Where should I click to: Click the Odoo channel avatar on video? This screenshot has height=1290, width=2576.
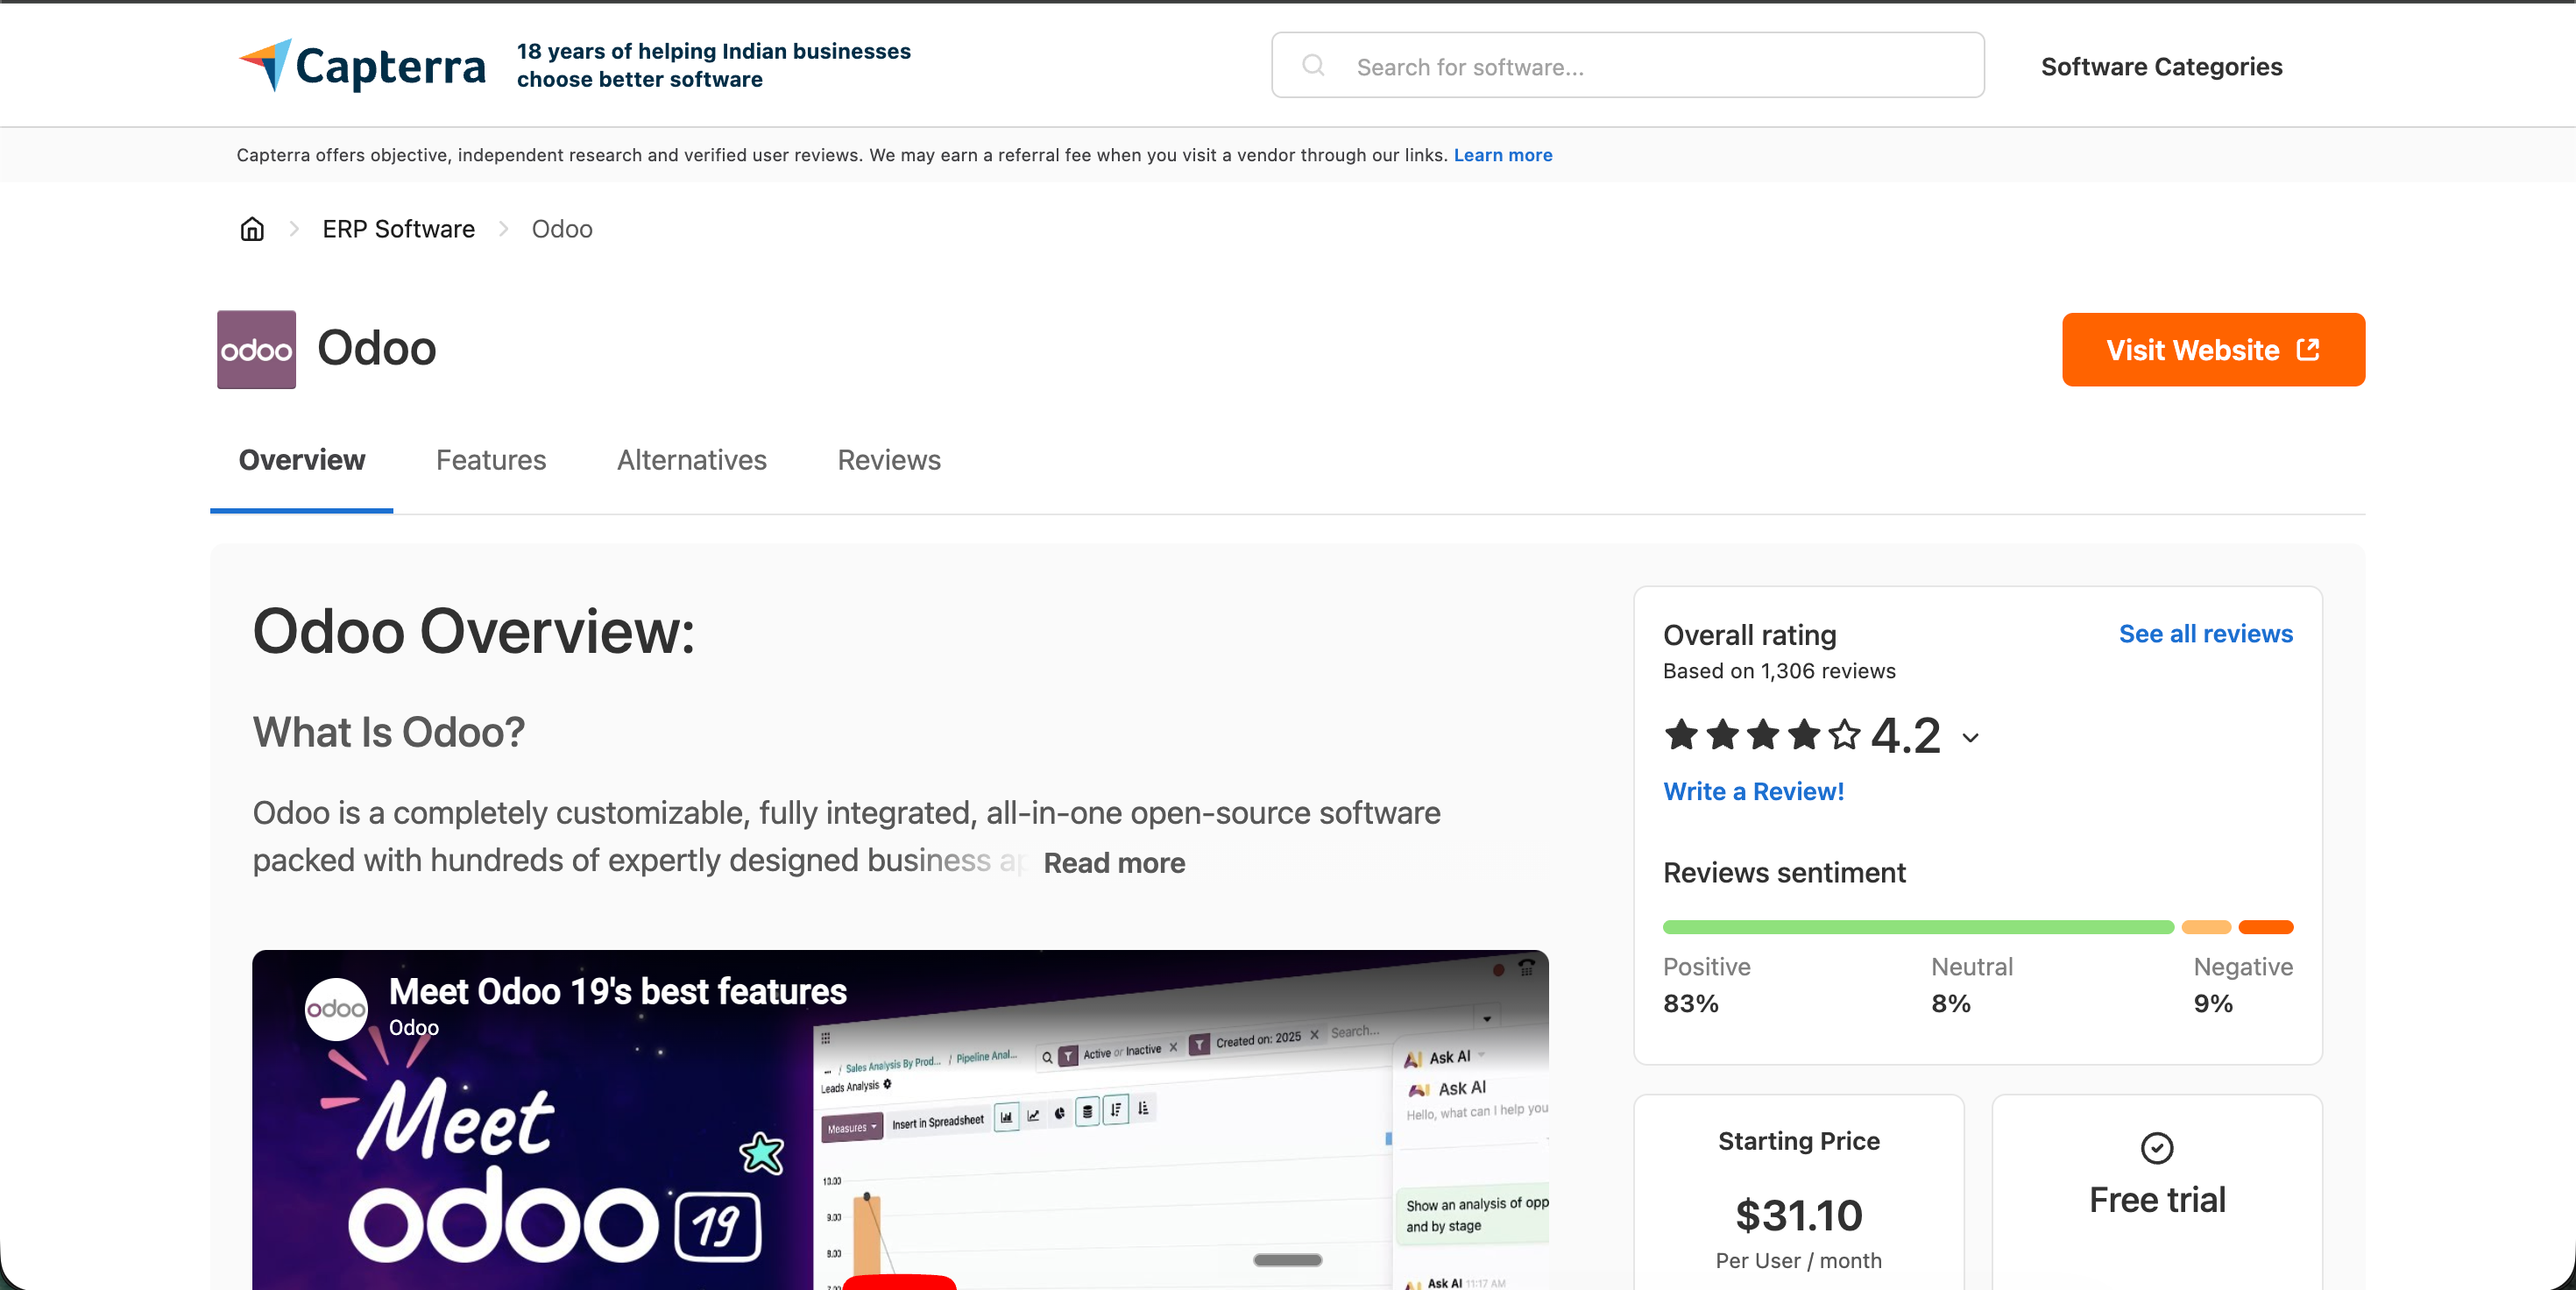point(336,1008)
